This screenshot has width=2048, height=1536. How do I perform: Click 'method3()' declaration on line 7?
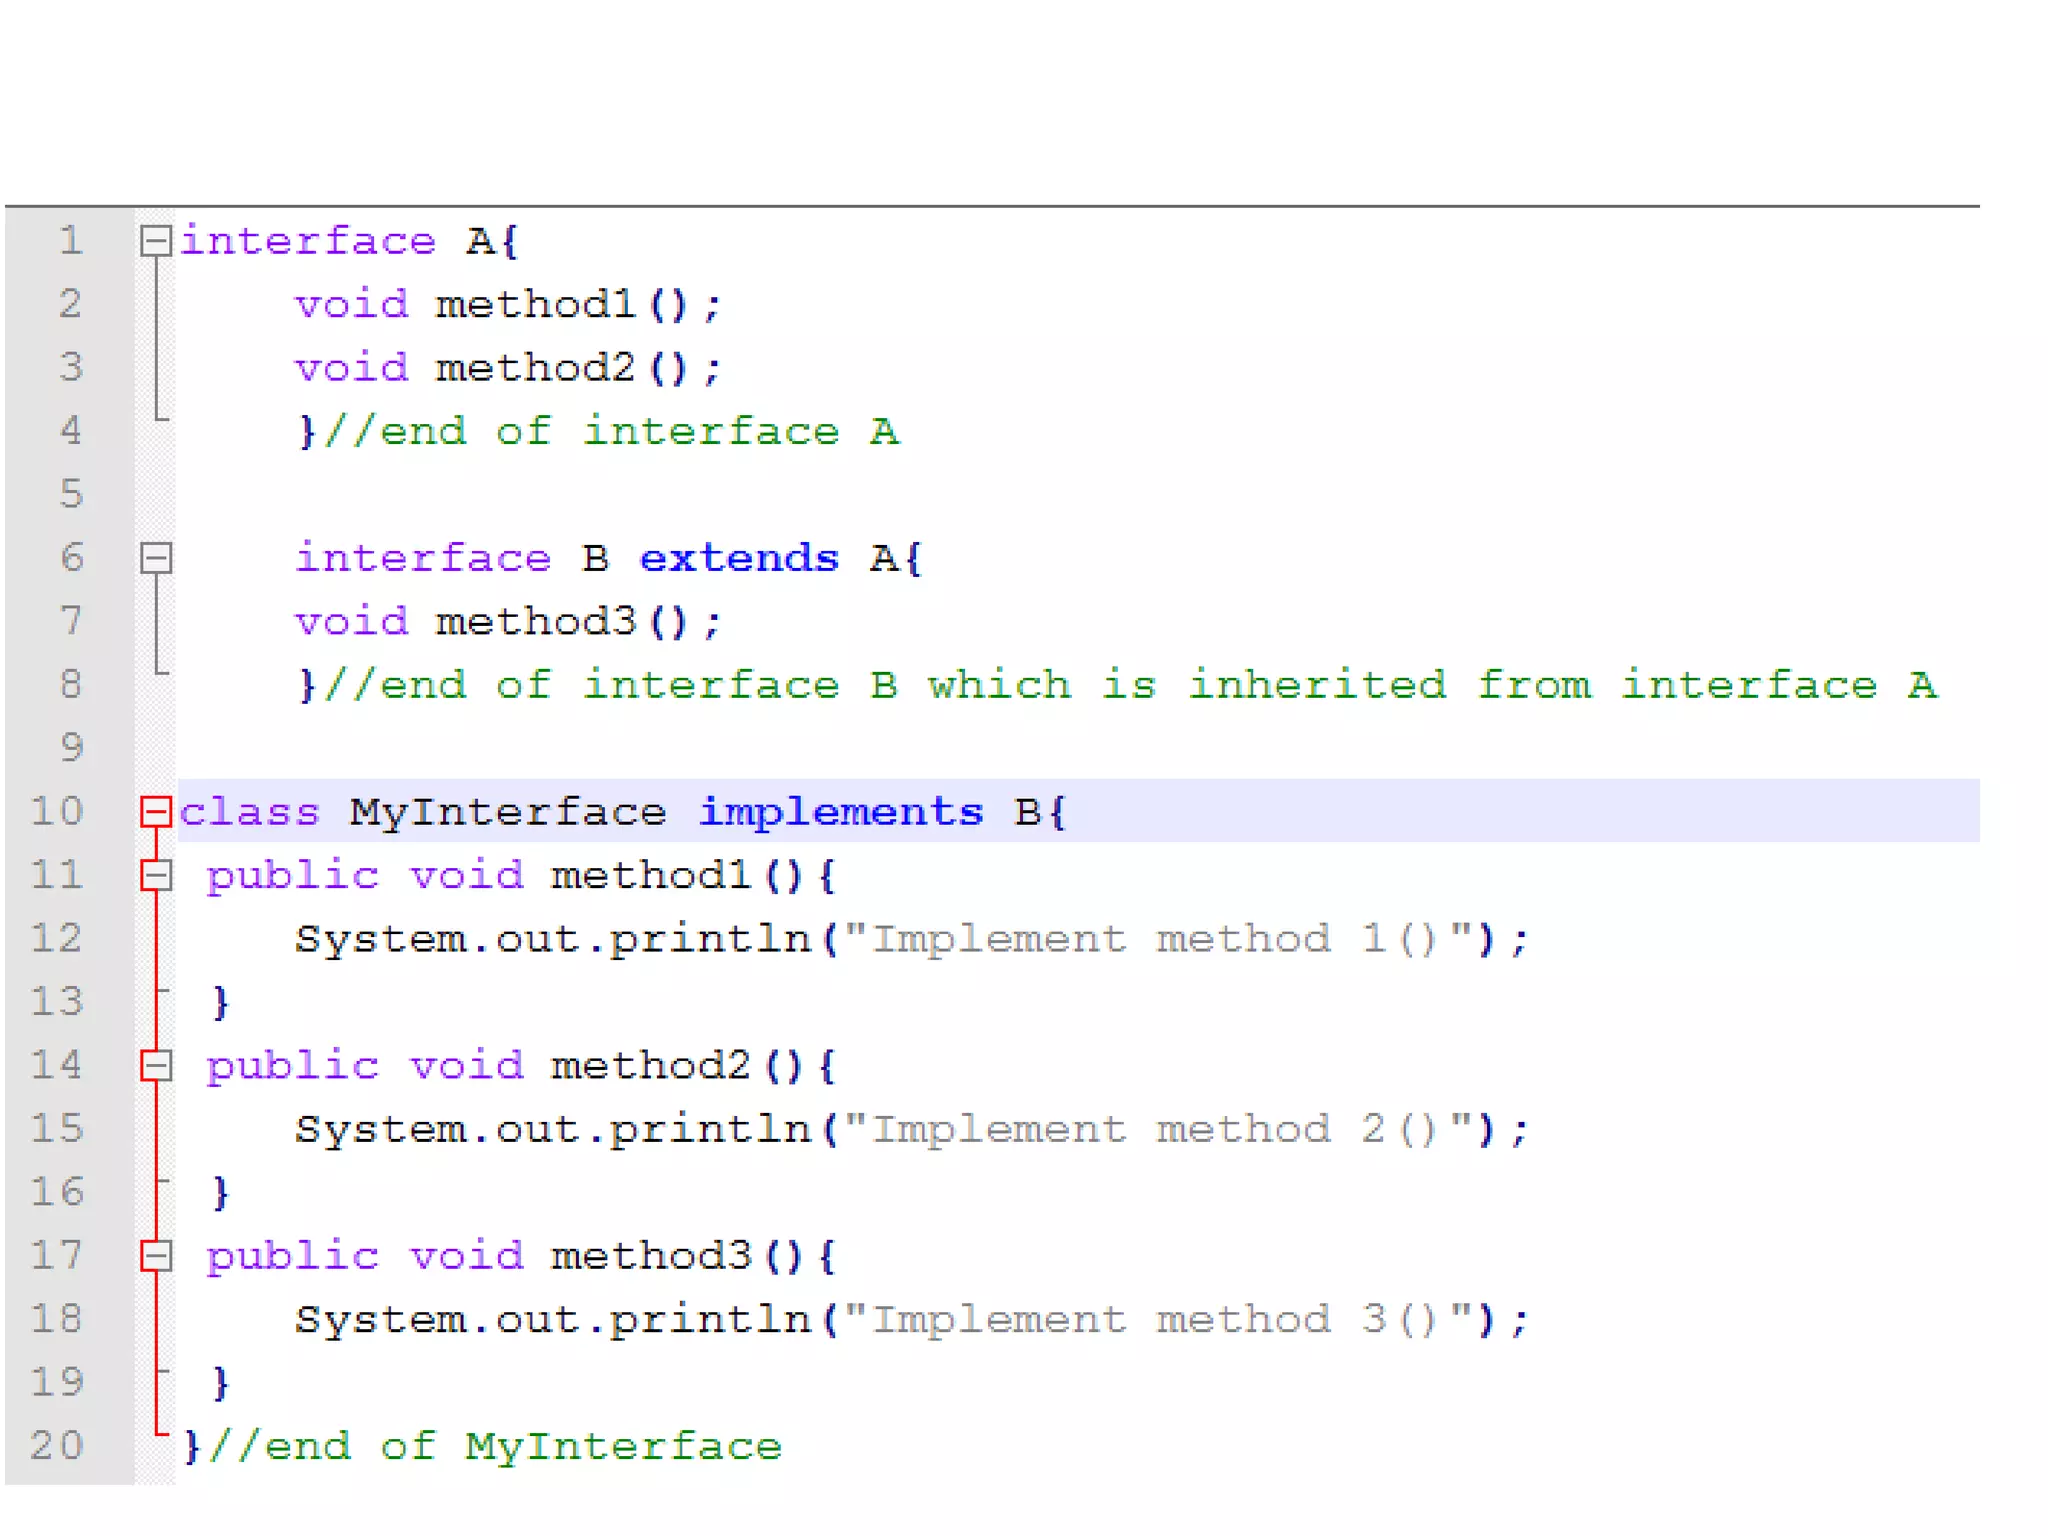pos(562,622)
